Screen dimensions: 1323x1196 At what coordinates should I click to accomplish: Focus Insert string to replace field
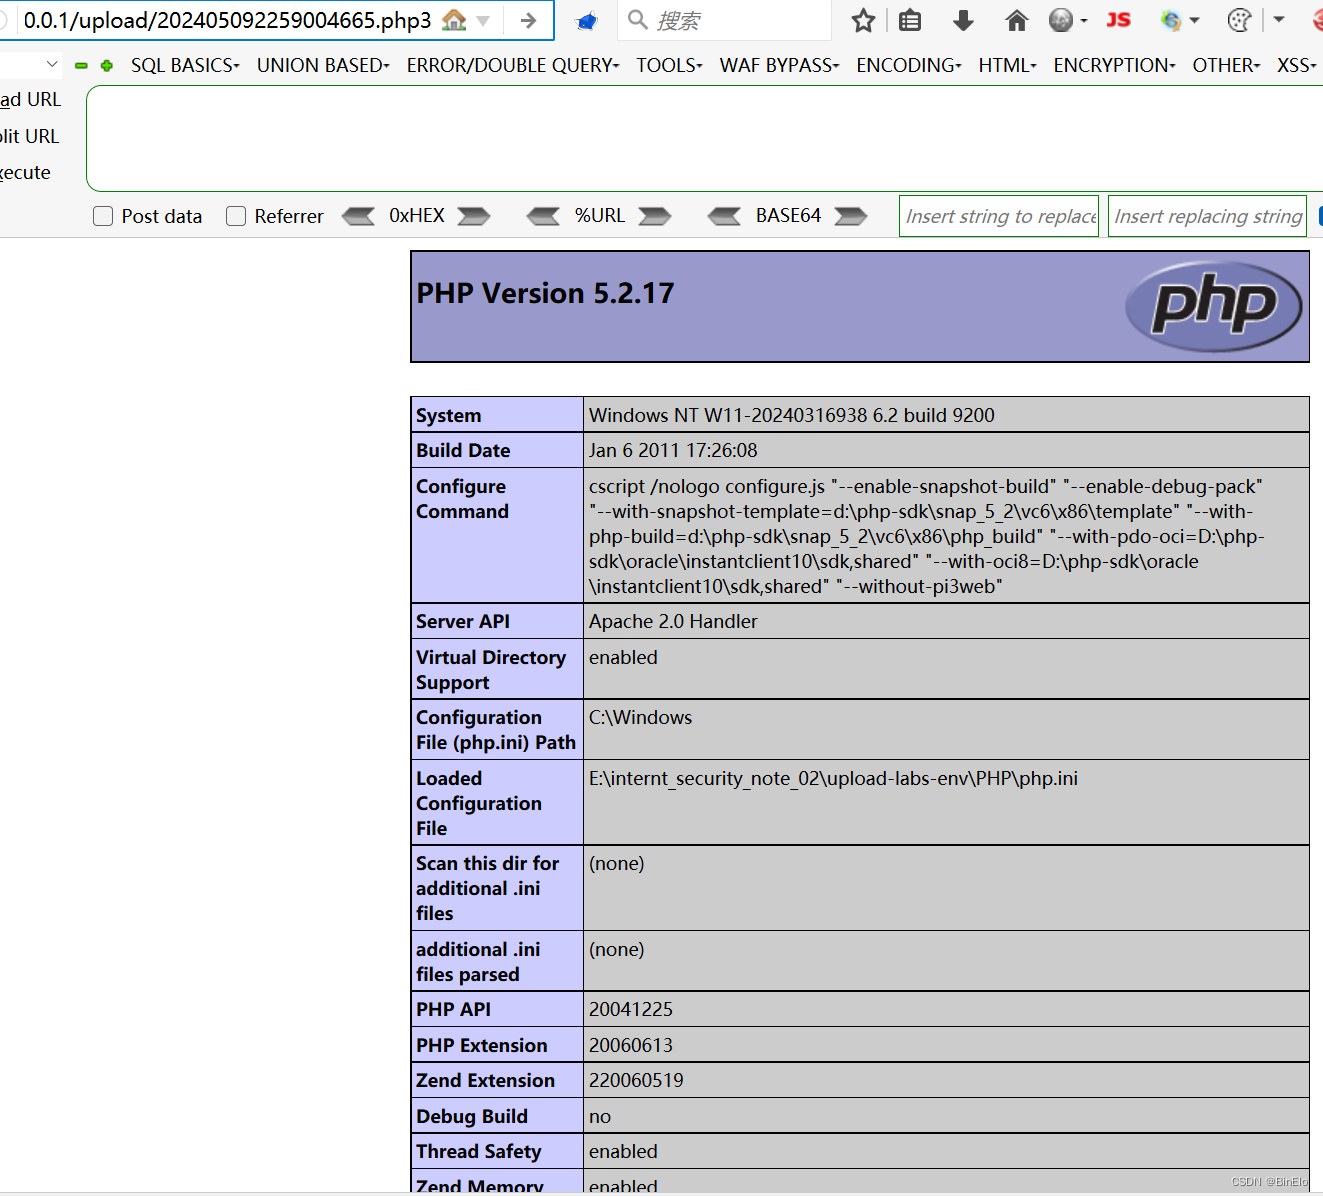tap(999, 216)
